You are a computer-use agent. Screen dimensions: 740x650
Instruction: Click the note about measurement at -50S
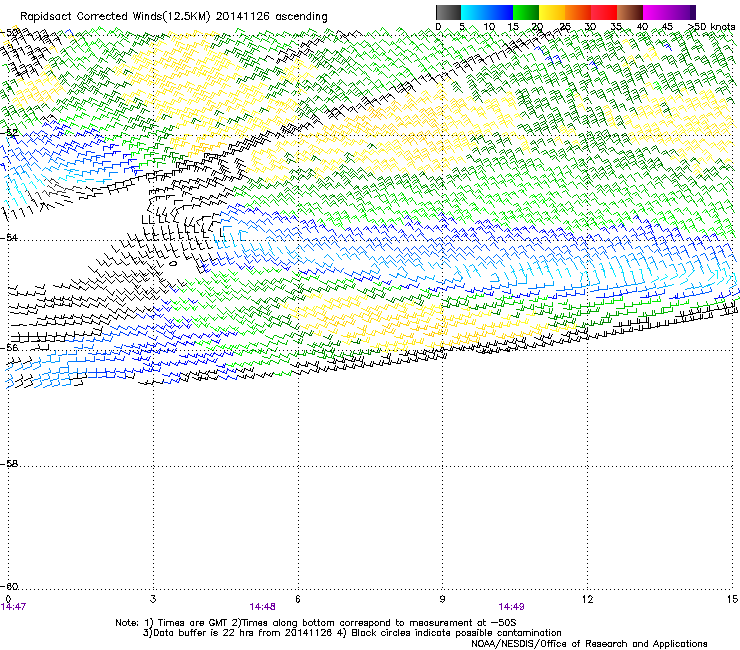pyautogui.click(x=374, y=623)
